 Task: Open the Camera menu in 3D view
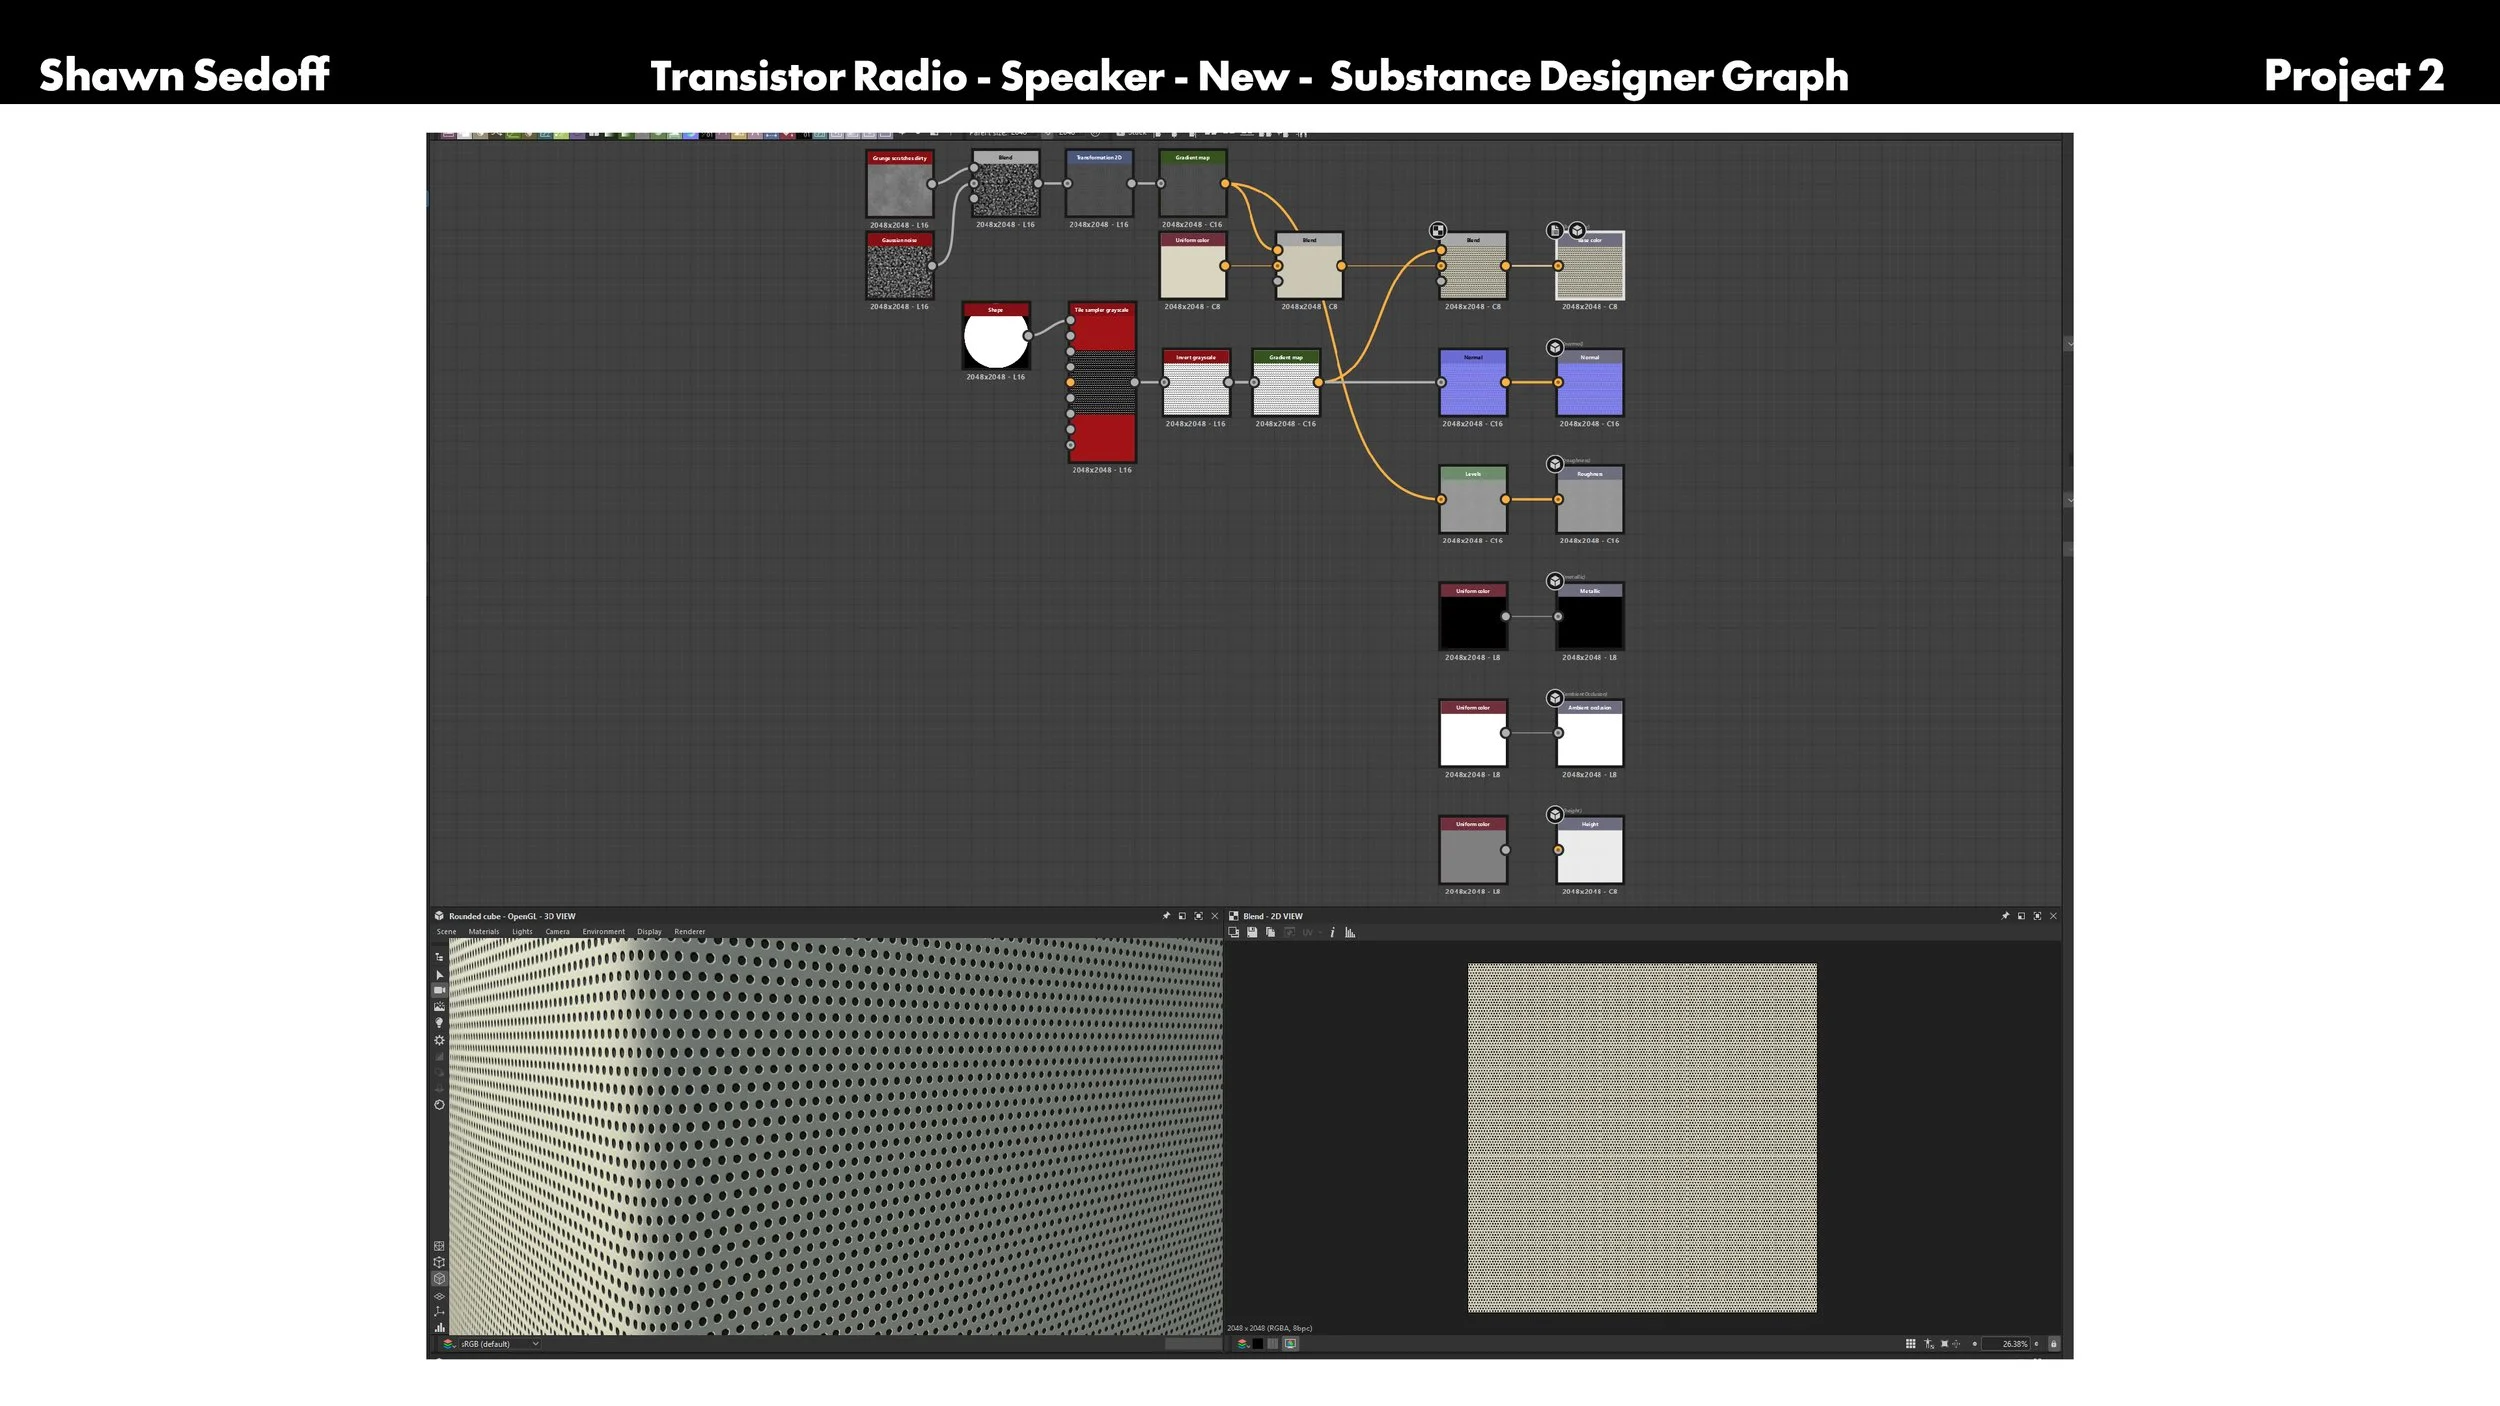(557, 931)
